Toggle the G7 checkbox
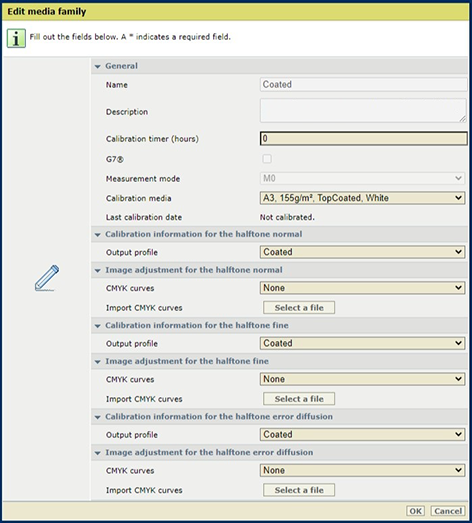Screen dimensions: 472x523 click(x=267, y=159)
